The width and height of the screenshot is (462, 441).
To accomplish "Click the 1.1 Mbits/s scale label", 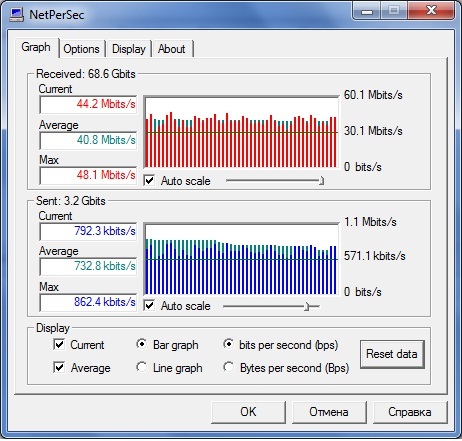I will 370,222.
